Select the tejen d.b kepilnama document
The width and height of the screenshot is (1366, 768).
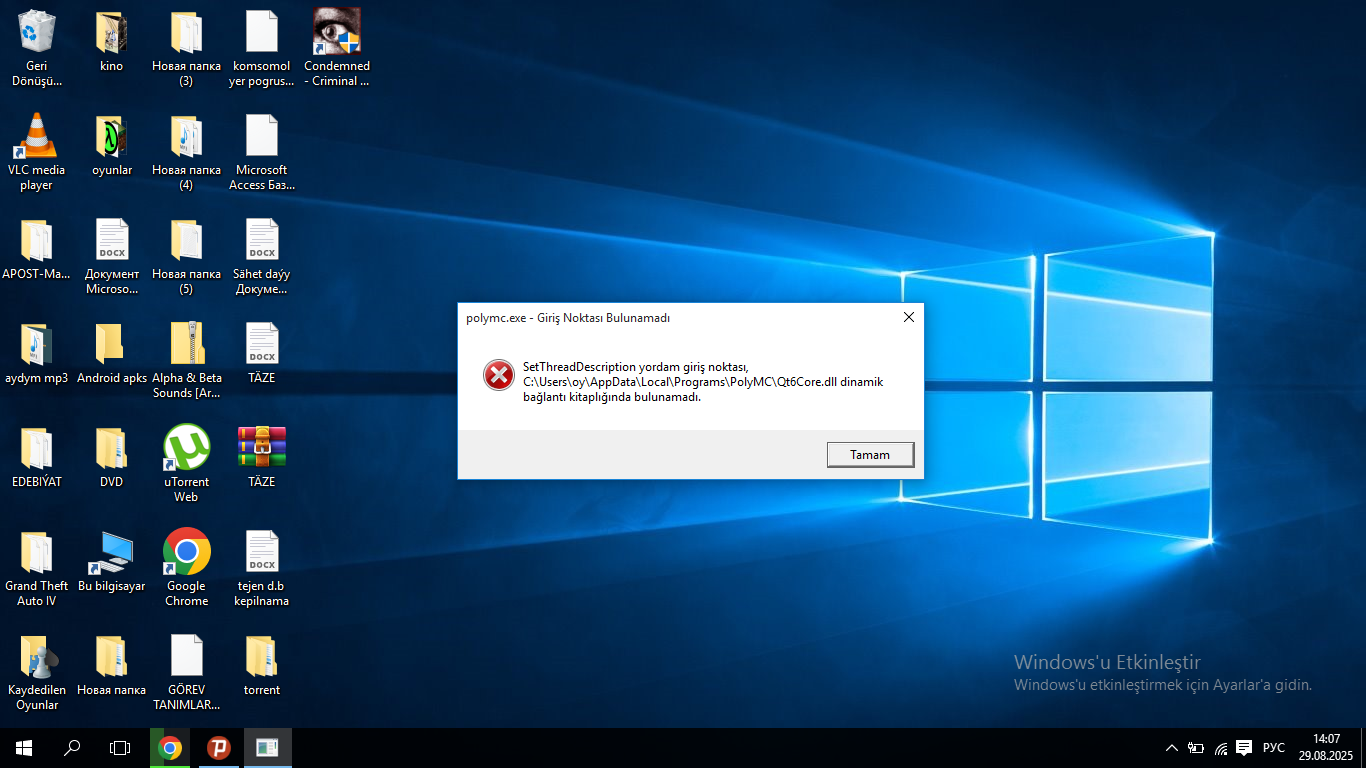pos(262,568)
